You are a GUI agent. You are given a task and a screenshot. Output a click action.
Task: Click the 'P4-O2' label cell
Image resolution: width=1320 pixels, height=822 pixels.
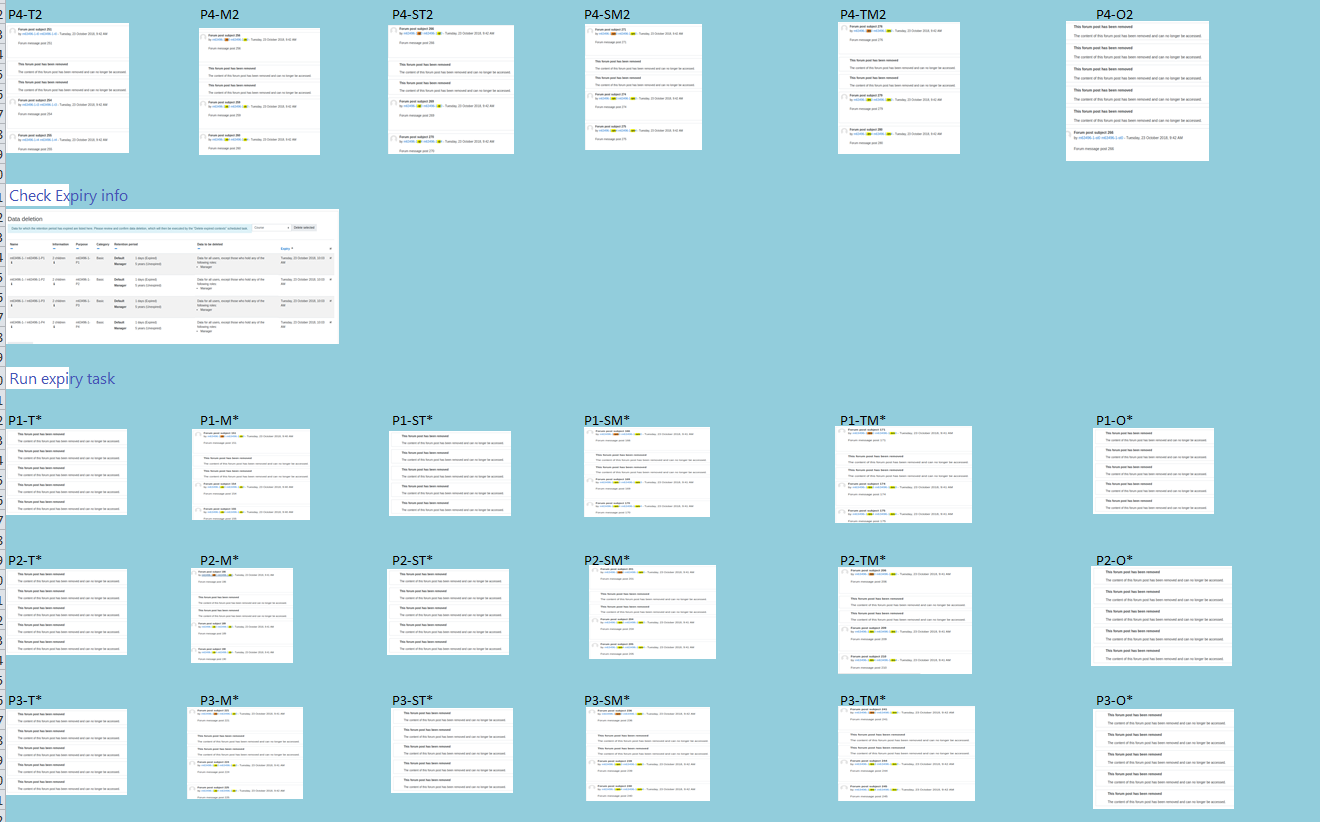point(1115,14)
